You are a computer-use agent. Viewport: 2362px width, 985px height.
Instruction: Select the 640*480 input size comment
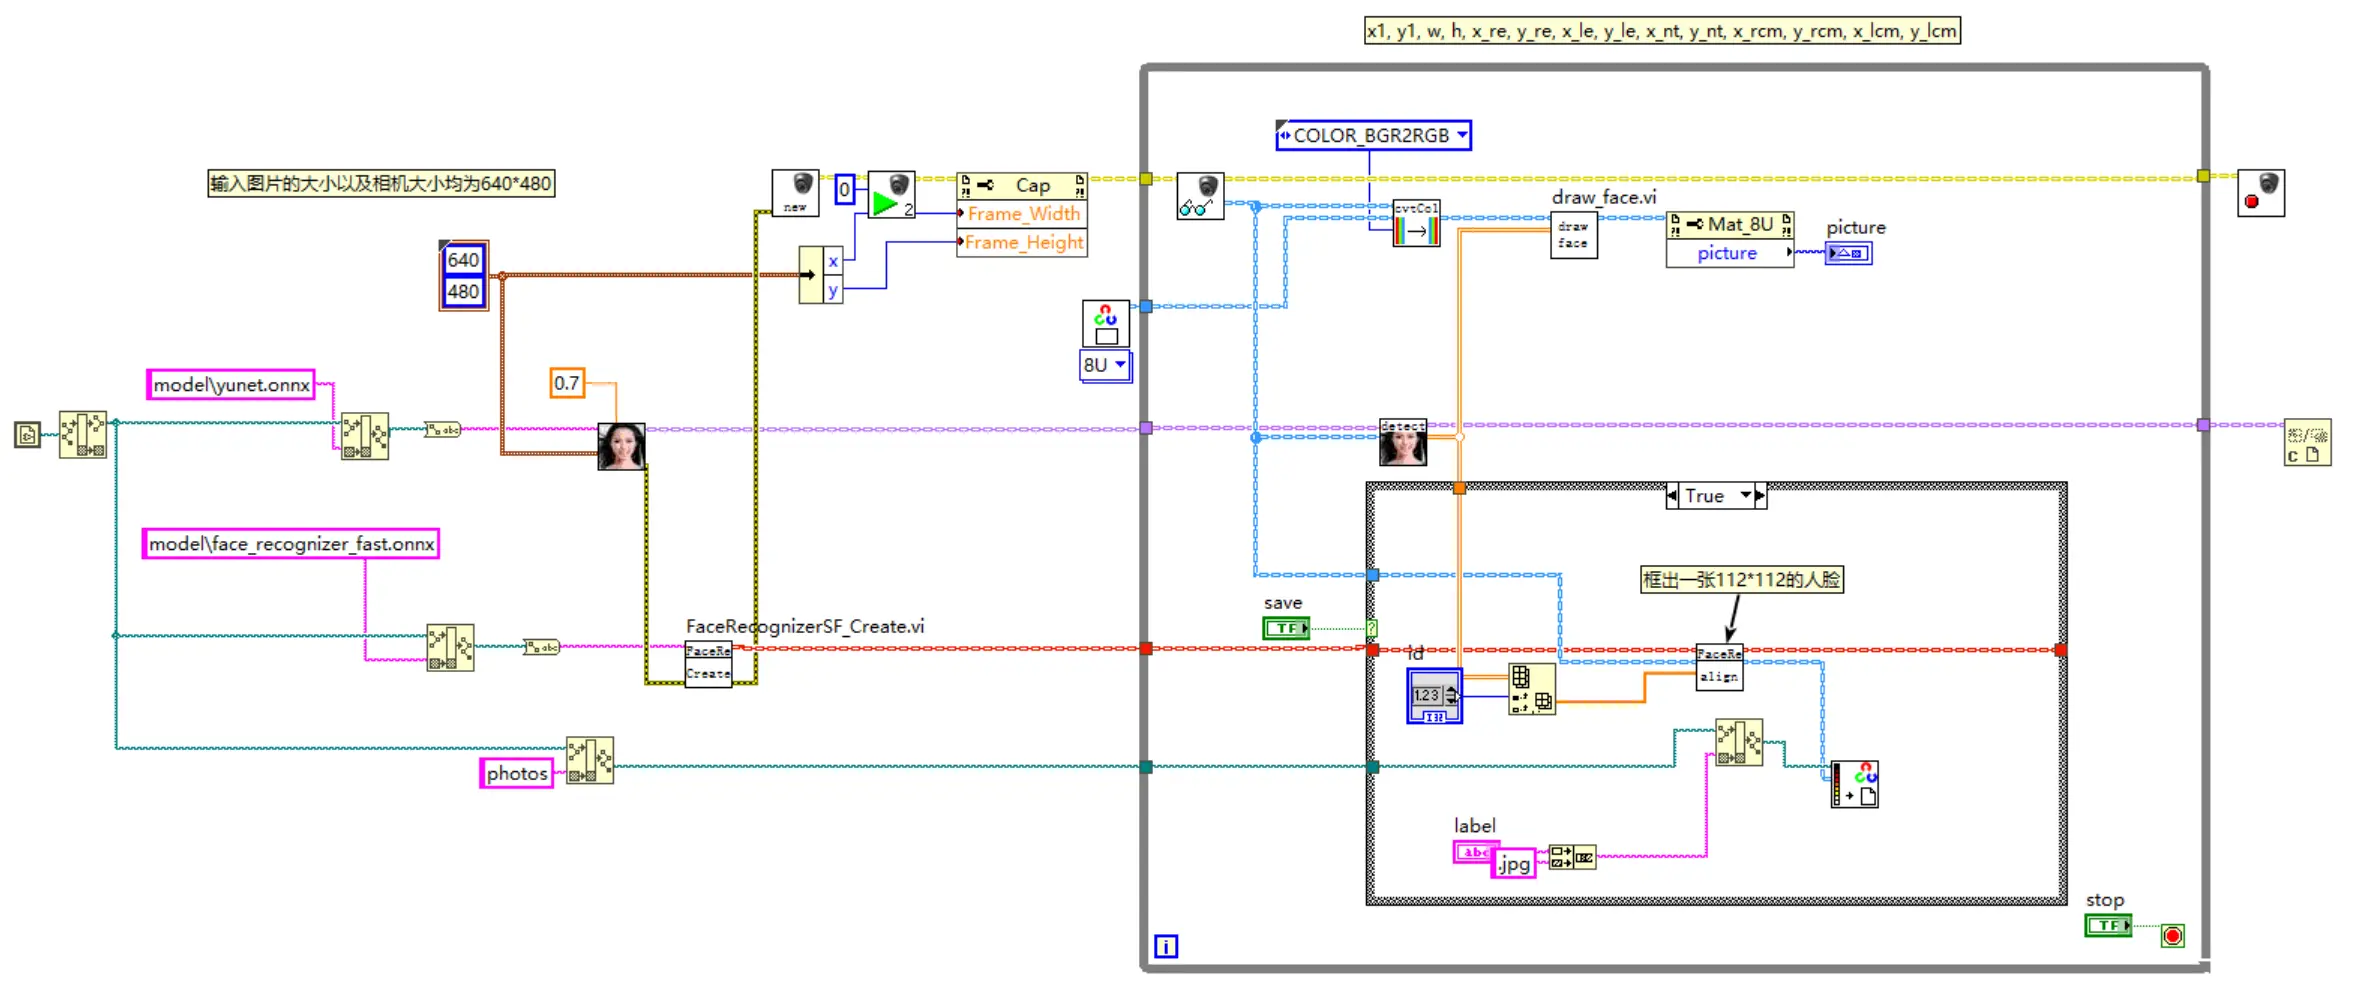click(x=381, y=183)
